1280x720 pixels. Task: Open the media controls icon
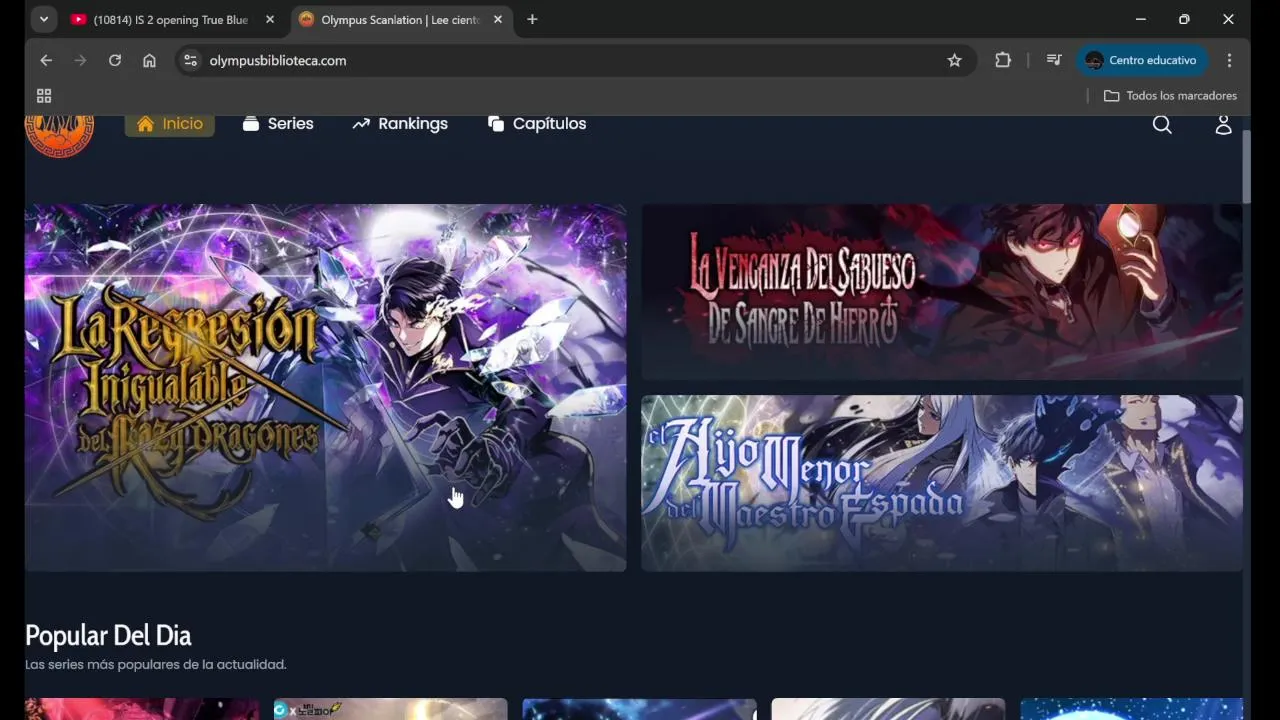click(x=1054, y=60)
